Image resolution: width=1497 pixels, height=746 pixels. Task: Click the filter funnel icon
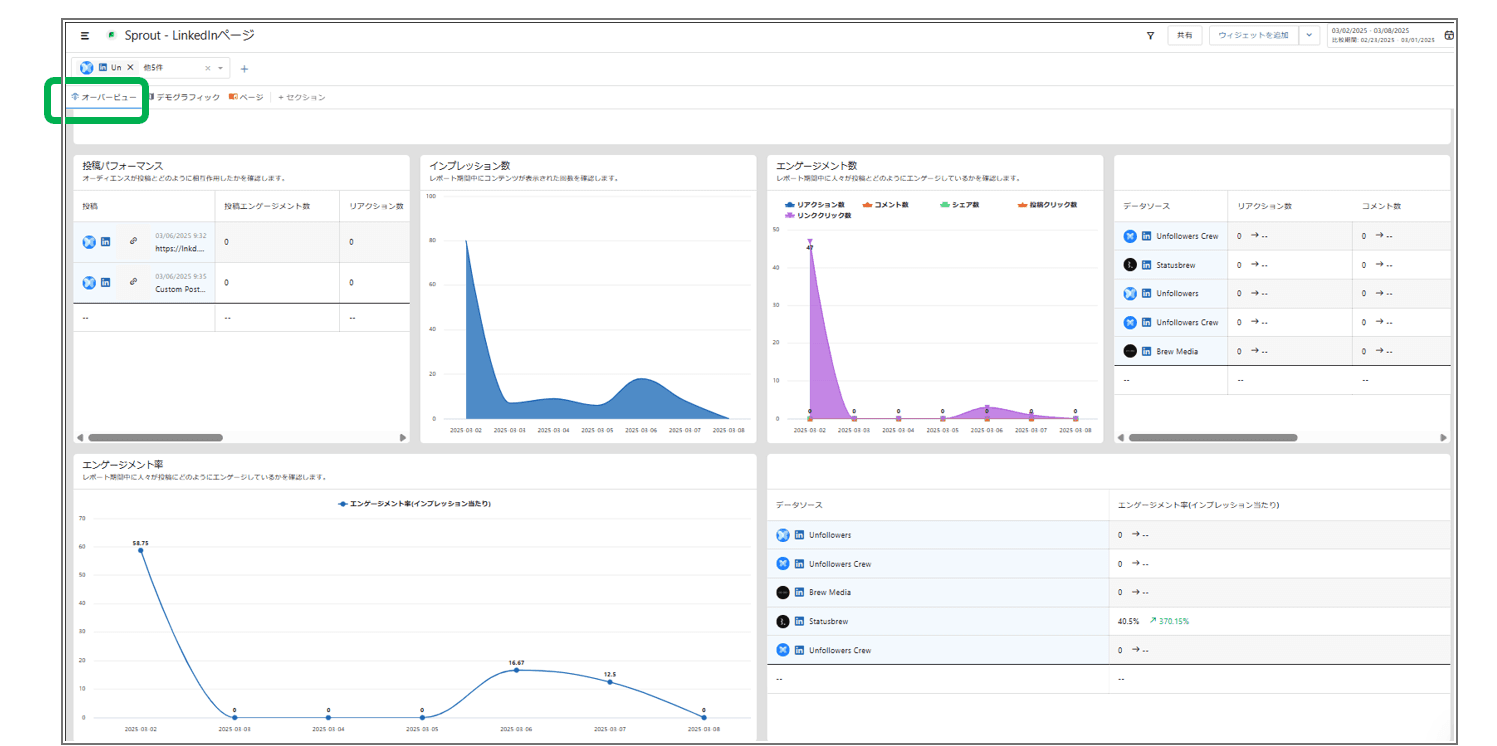point(1150,36)
